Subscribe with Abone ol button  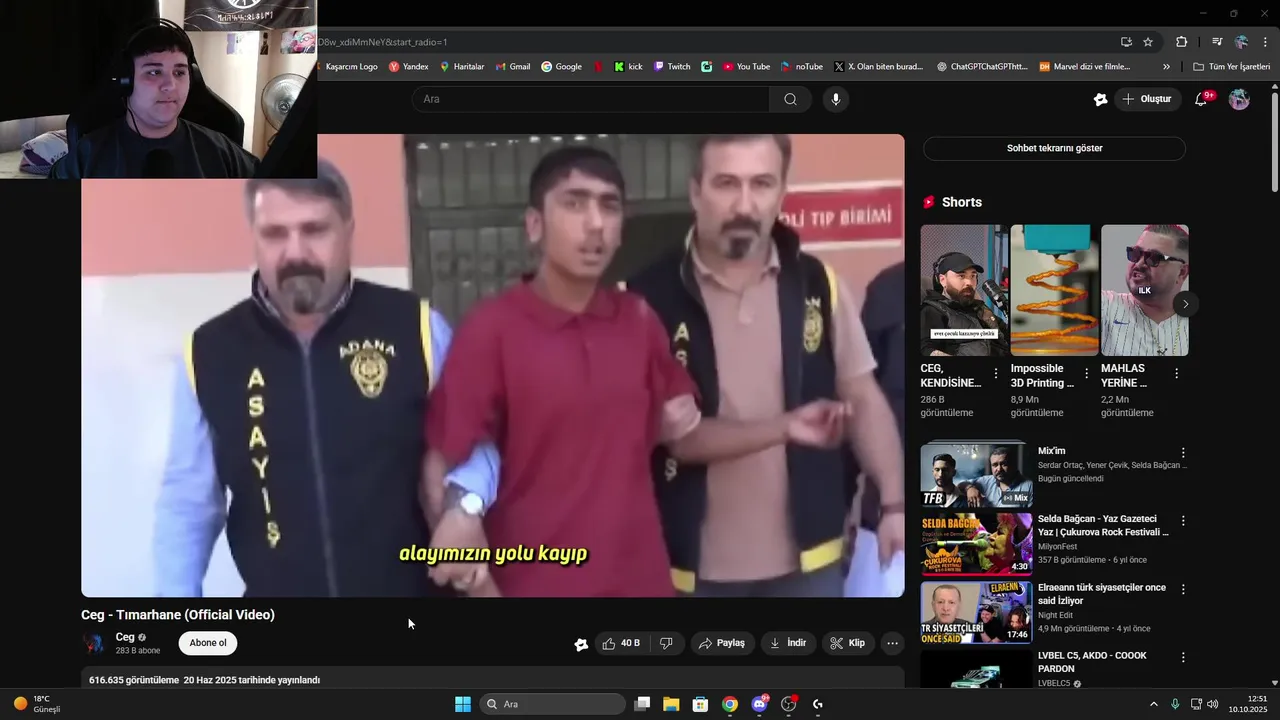coord(208,643)
